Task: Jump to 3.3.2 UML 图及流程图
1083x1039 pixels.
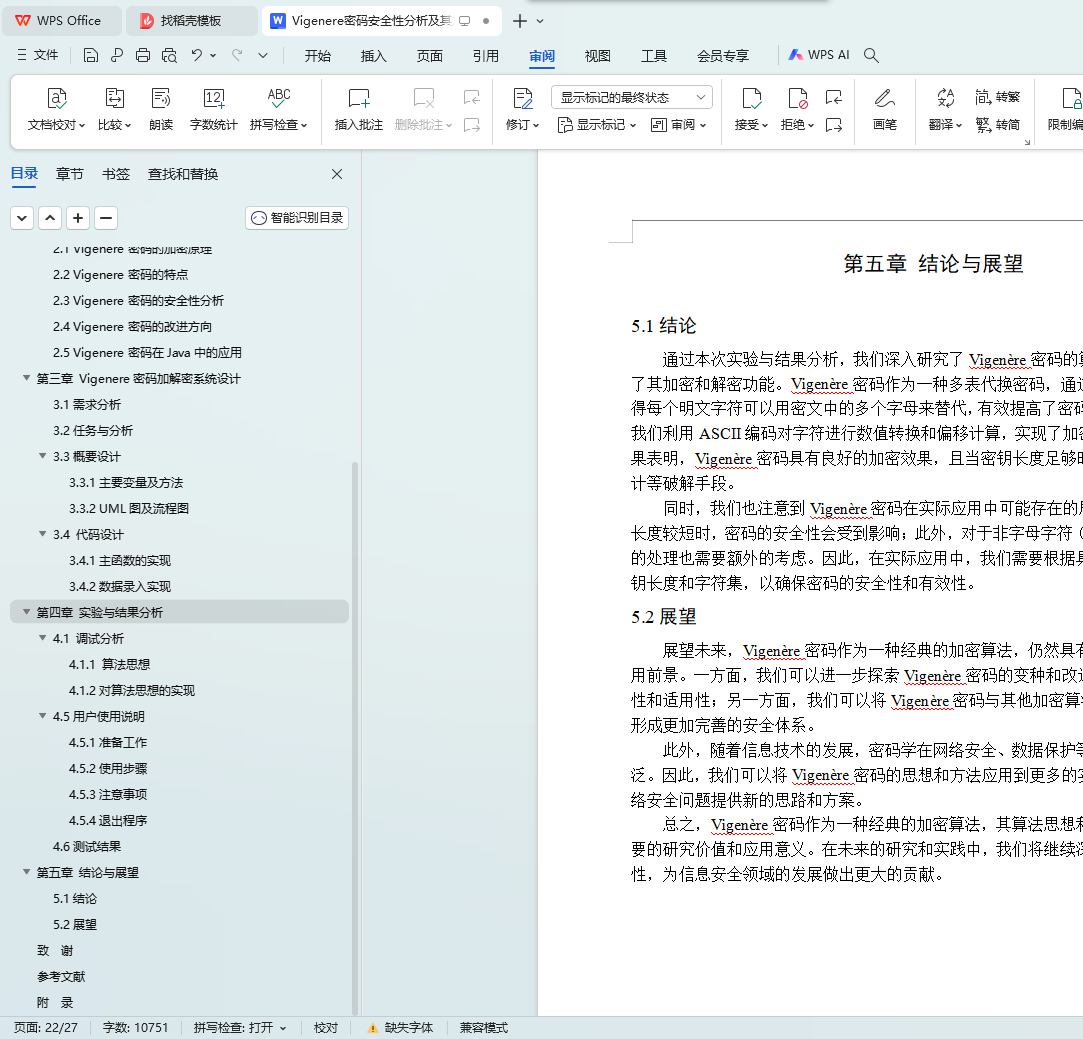Action: coord(128,508)
